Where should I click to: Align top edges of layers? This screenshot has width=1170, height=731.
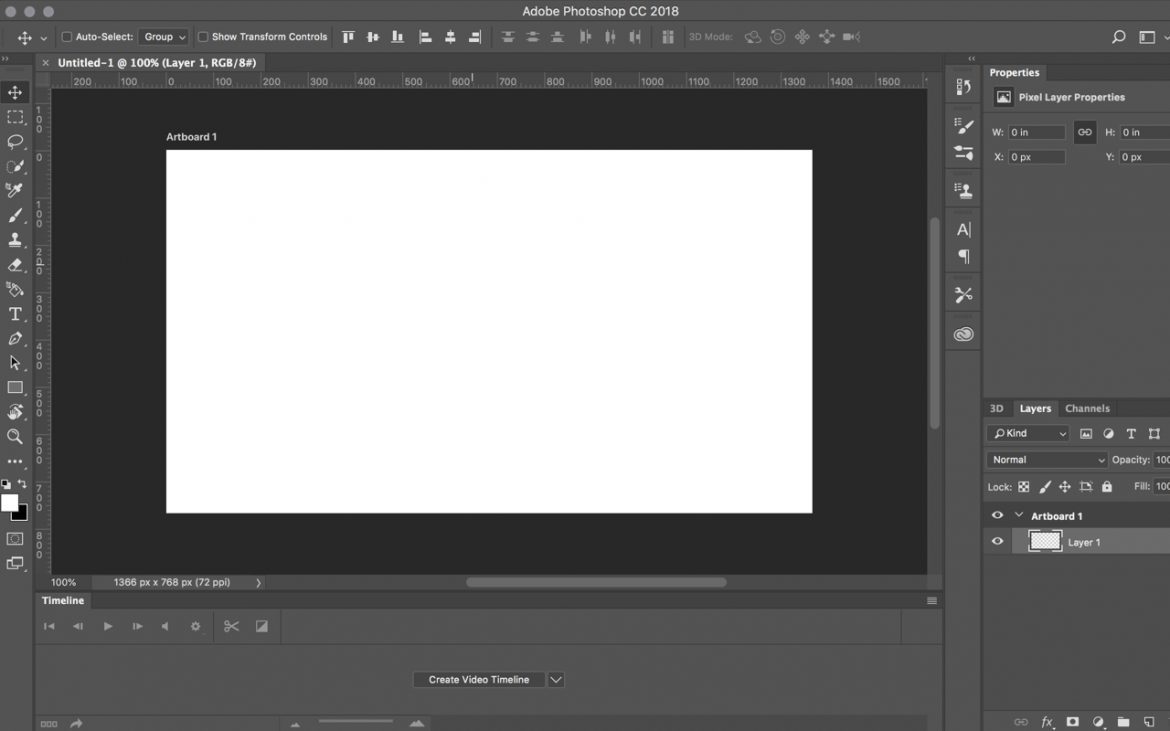[348, 37]
